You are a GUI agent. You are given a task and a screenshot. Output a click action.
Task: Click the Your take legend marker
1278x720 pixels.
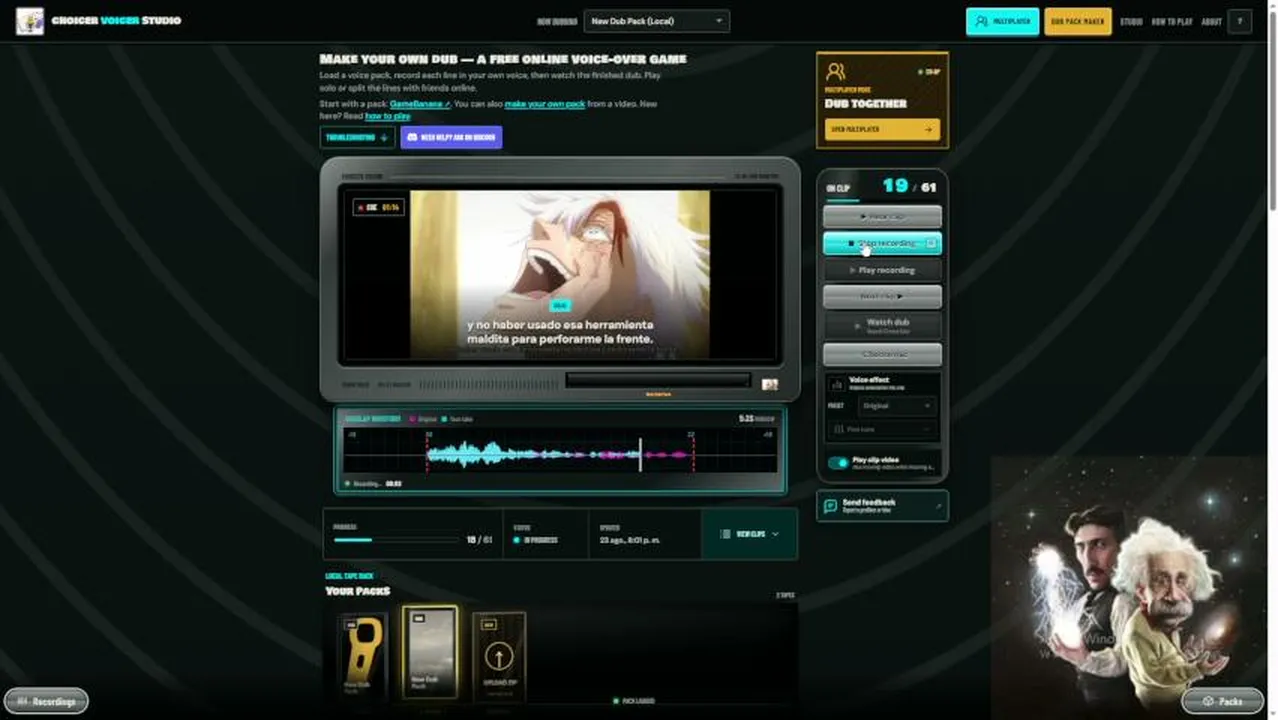(445, 419)
